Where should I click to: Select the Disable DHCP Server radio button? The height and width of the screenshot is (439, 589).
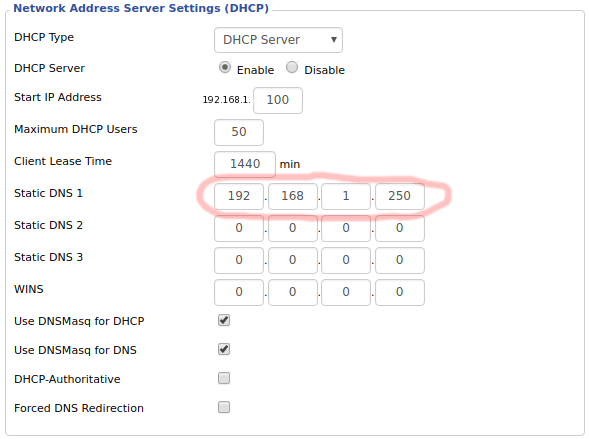click(x=292, y=68)
